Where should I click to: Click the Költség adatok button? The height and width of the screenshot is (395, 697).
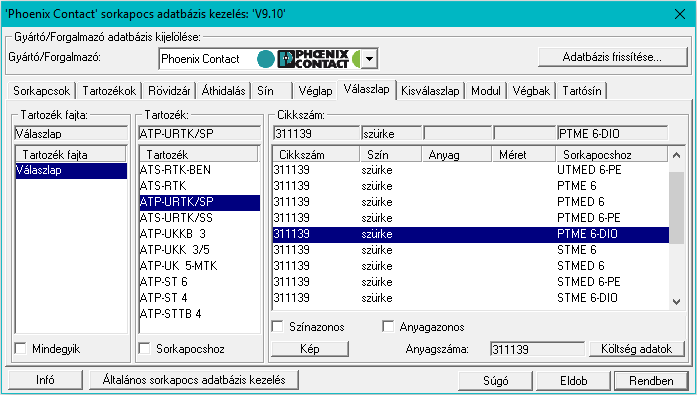(x=637, y=349)
